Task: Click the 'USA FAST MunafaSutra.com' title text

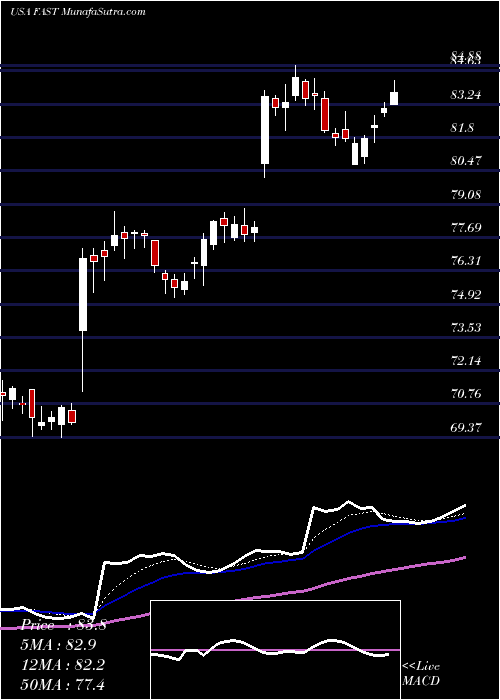Action: pos(78,12)
